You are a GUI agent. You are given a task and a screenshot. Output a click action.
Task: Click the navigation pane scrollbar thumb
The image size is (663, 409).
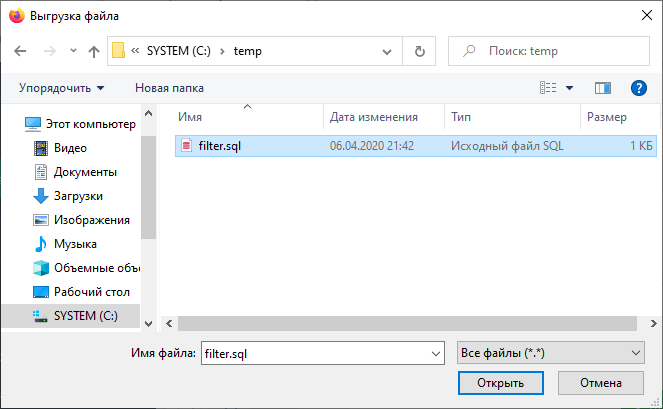pos(148,187)
